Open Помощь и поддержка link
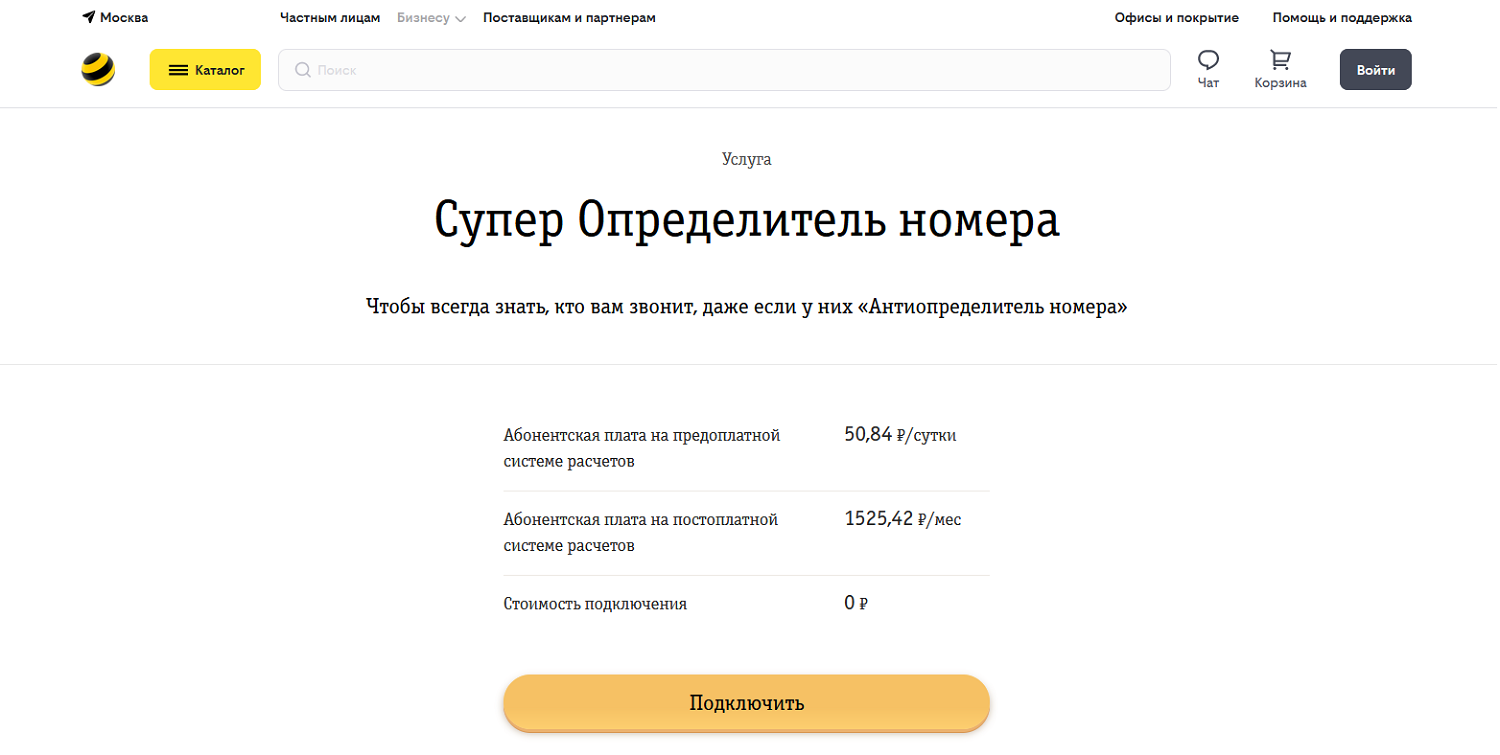Image resolution: width=1500 pixels, height=755 pixels. pos(1342,18)
